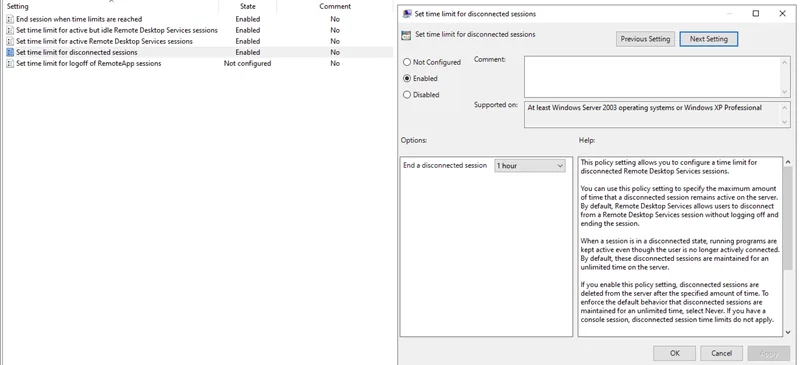This screenshot has width=800, height=365.
Task: Click the Help panel scrollbar up arrow
Action: [788, 162]
